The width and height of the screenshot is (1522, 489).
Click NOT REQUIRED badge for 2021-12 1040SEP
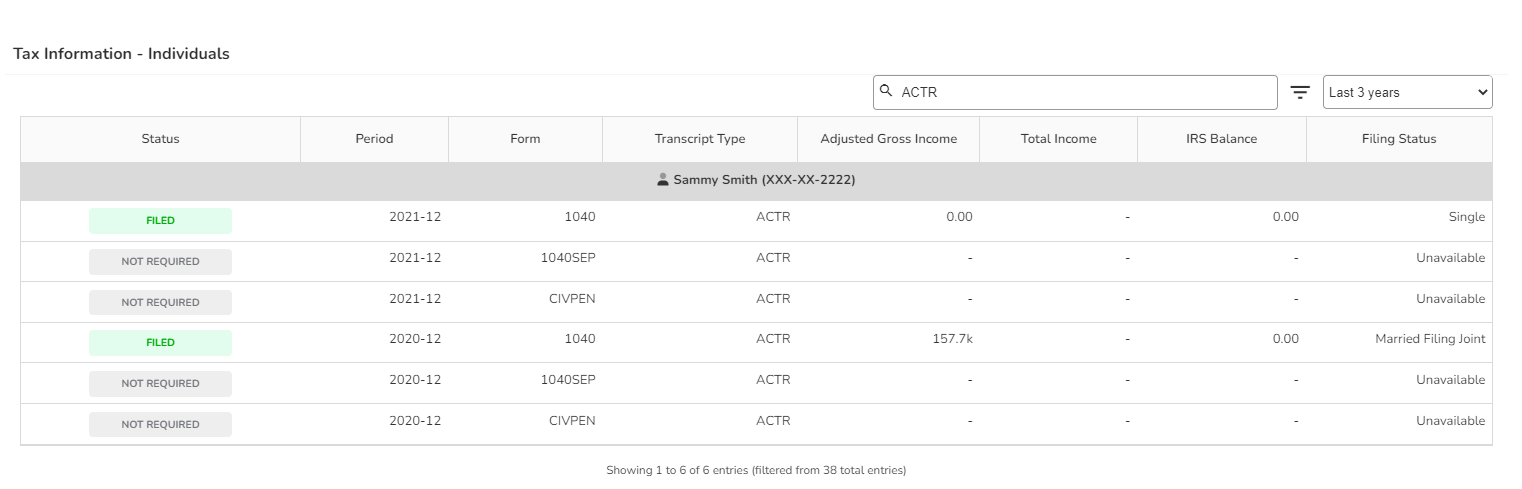(x=160, y=262)
